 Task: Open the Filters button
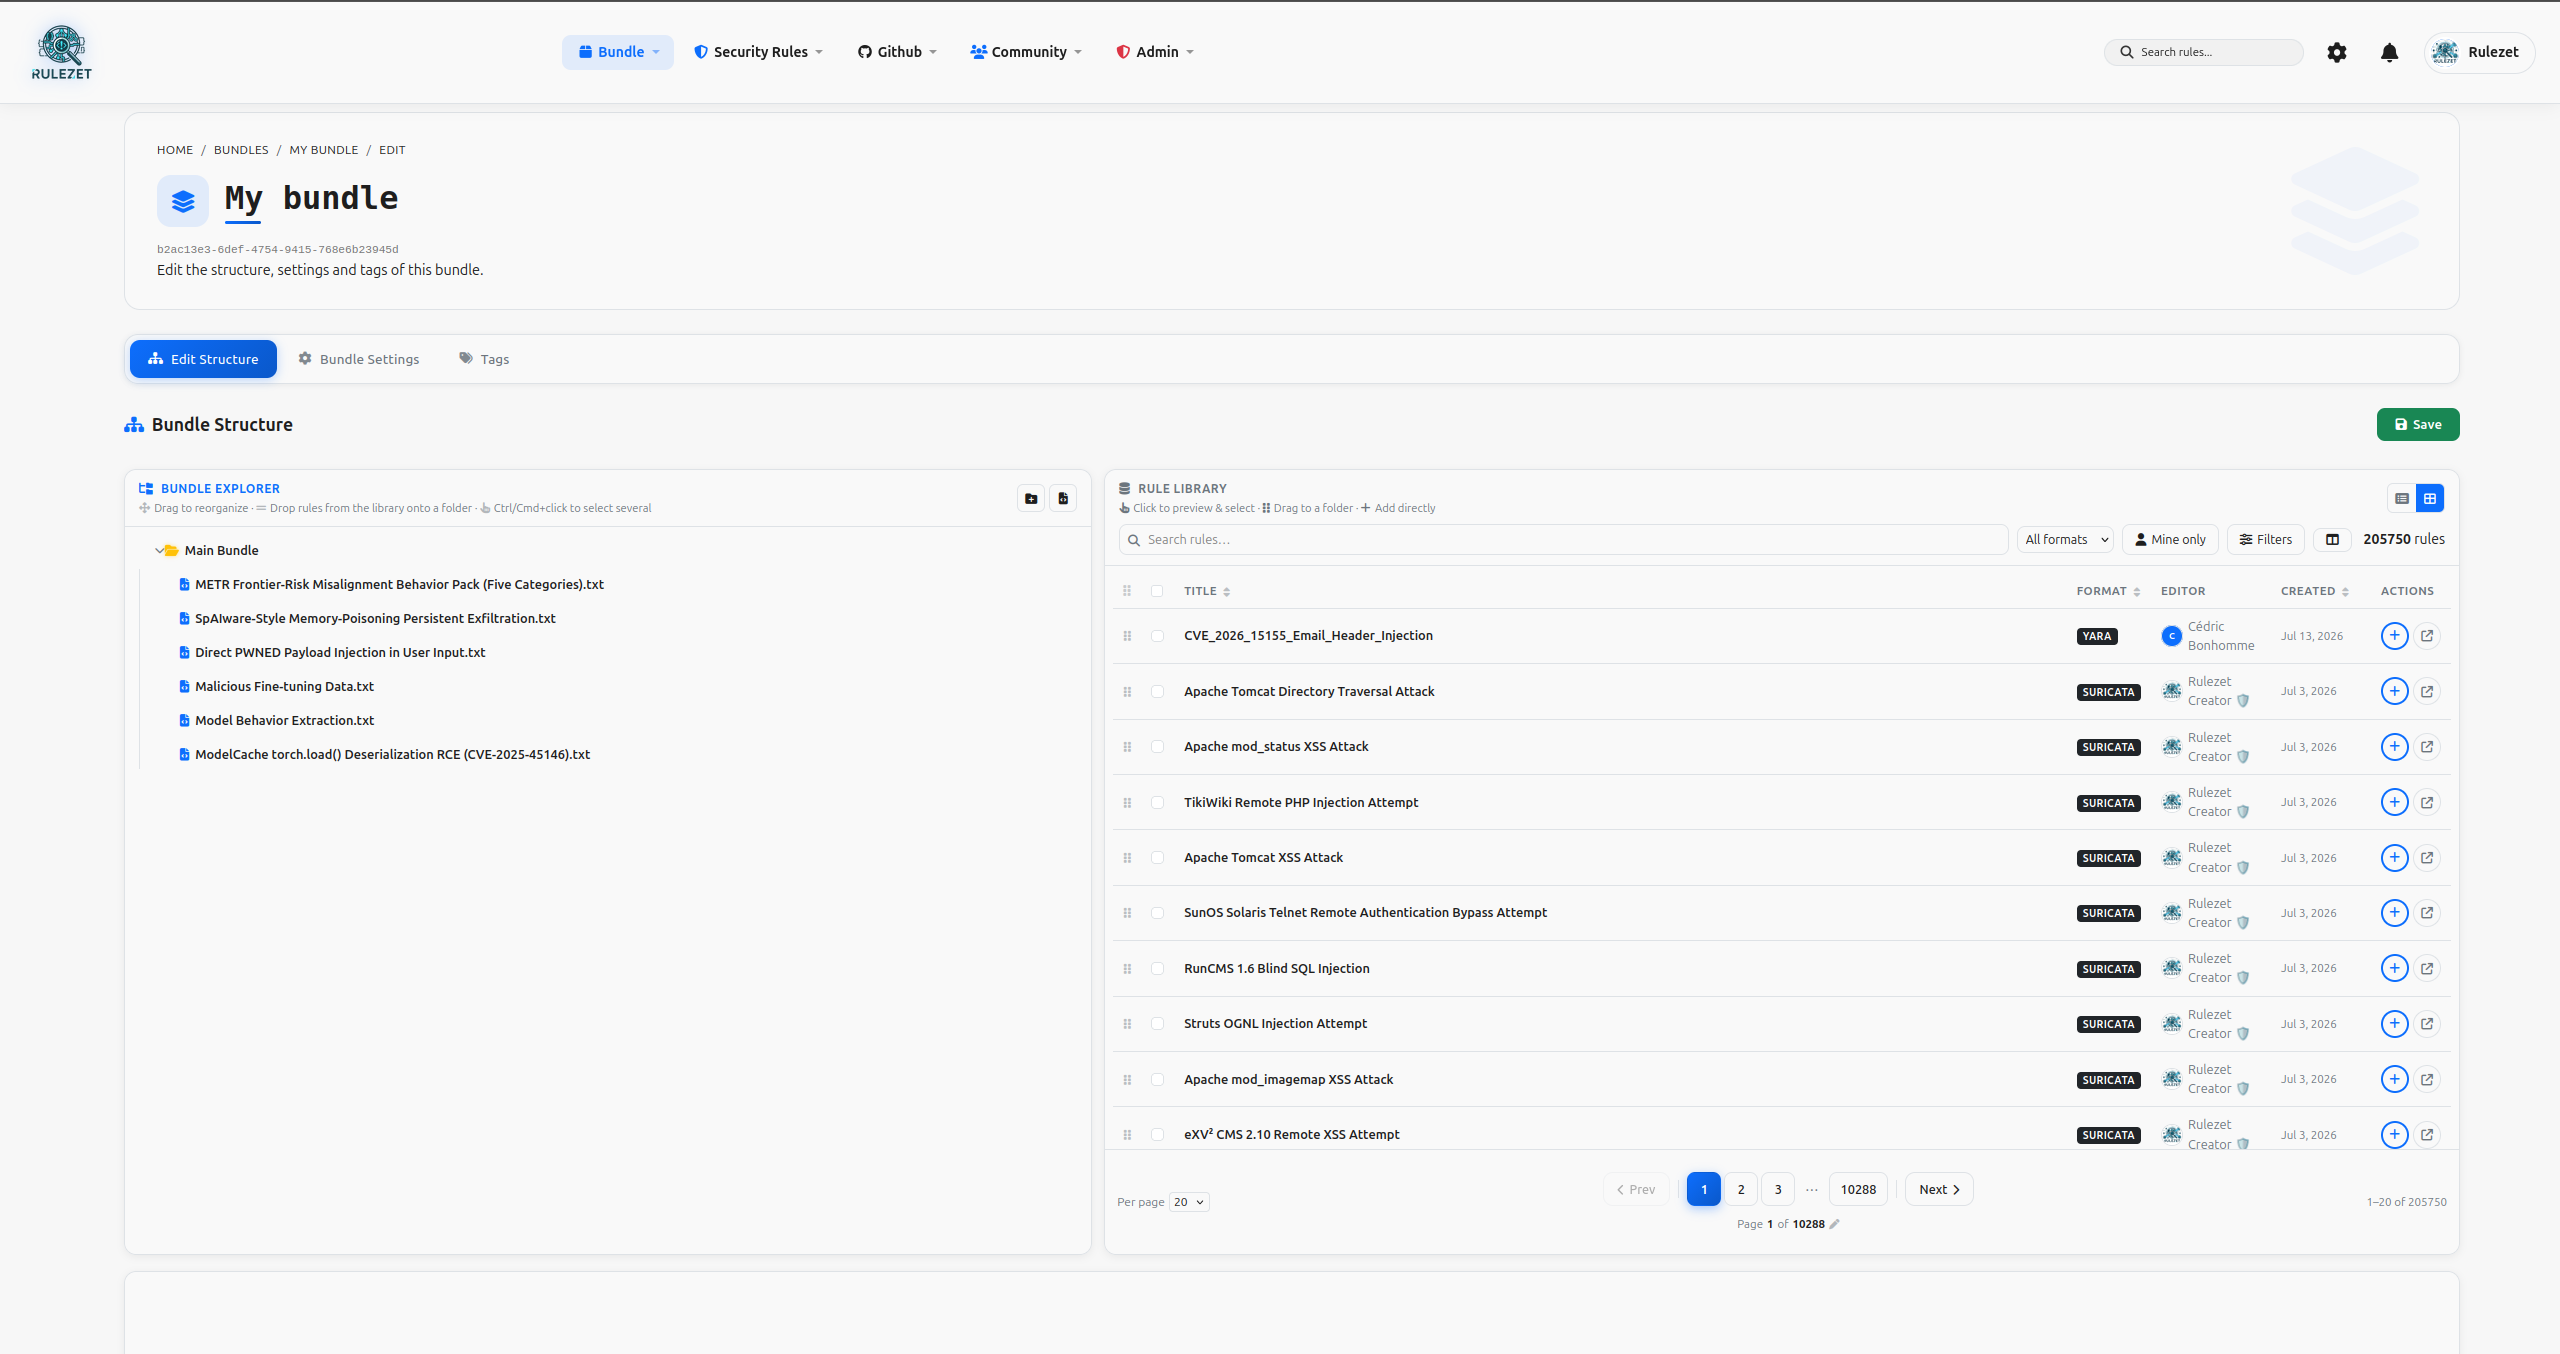(2266, 539)
